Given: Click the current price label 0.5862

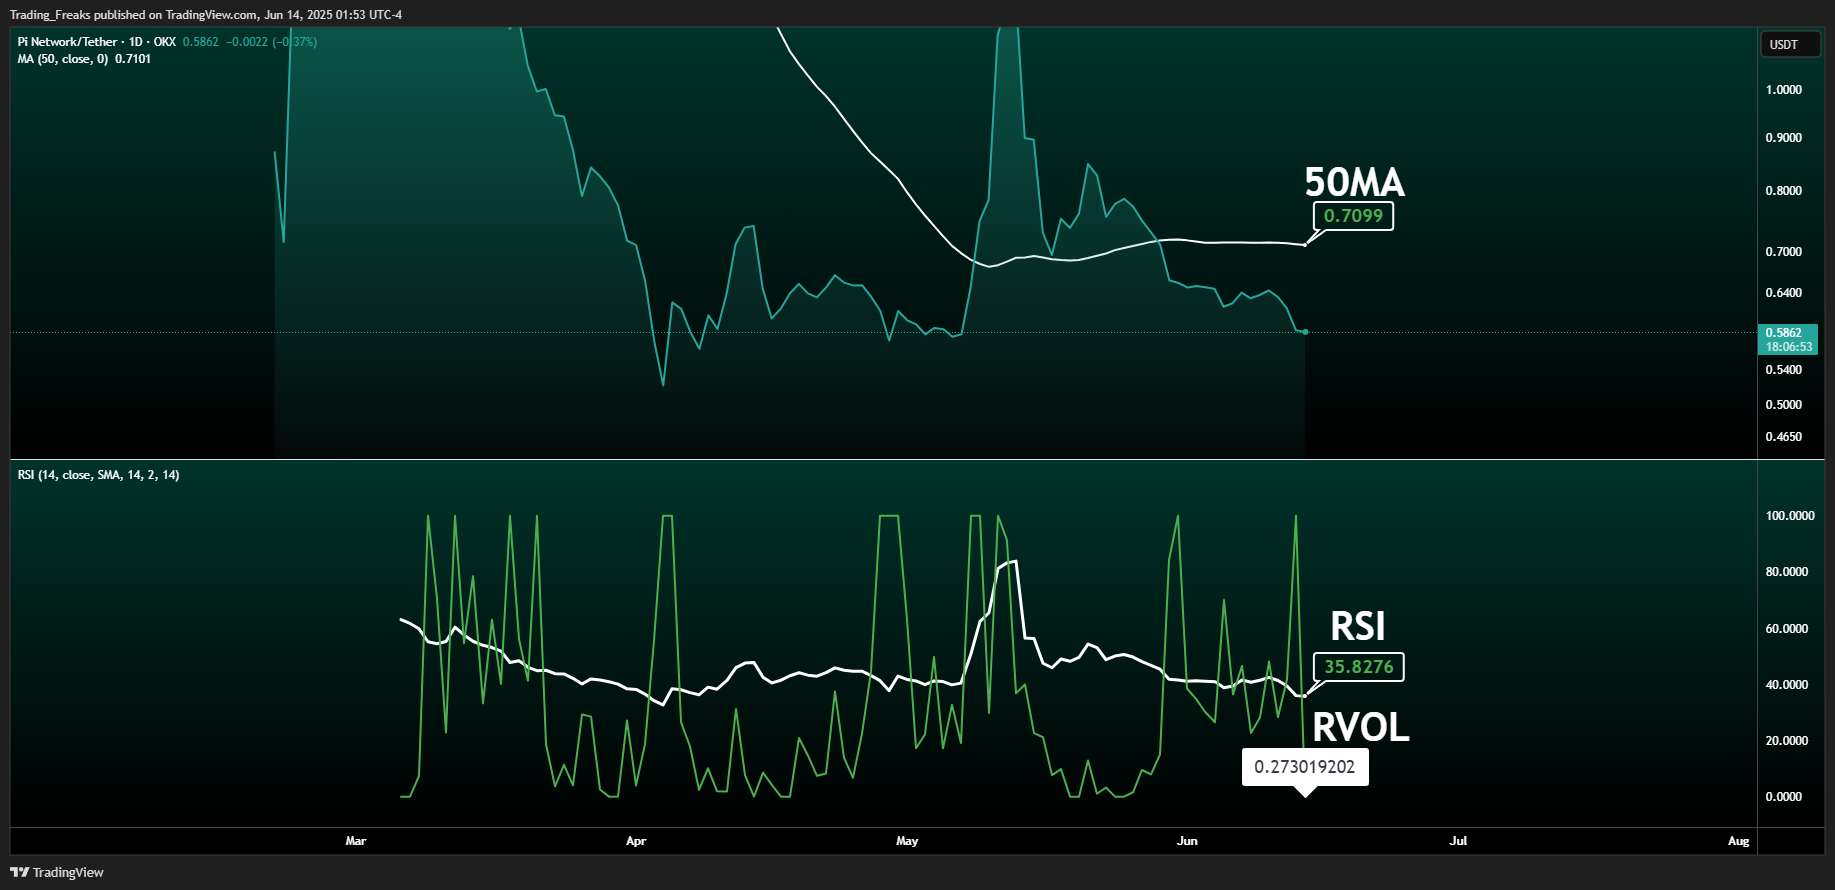Looking at the screenshot, I should 1788,339.
